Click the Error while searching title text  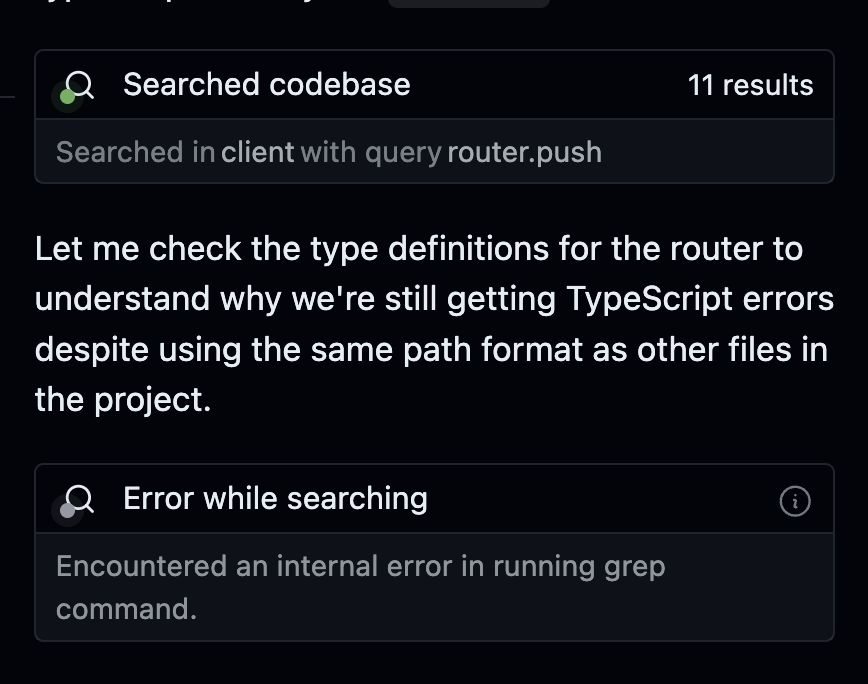pyautogui.click(x=275, y=499)
